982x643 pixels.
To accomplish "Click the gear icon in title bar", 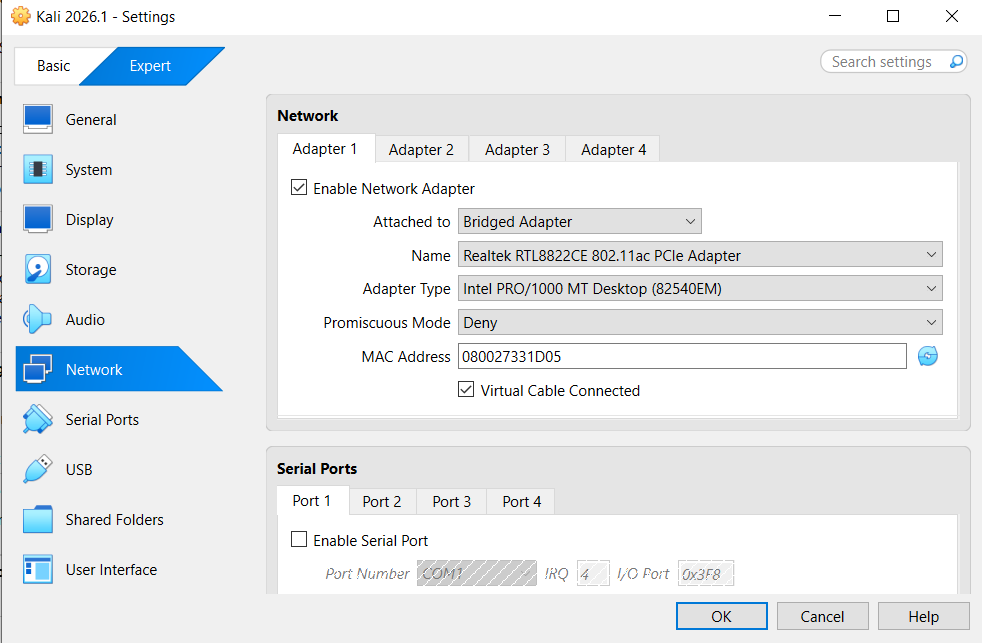I will tap(21, 16).
